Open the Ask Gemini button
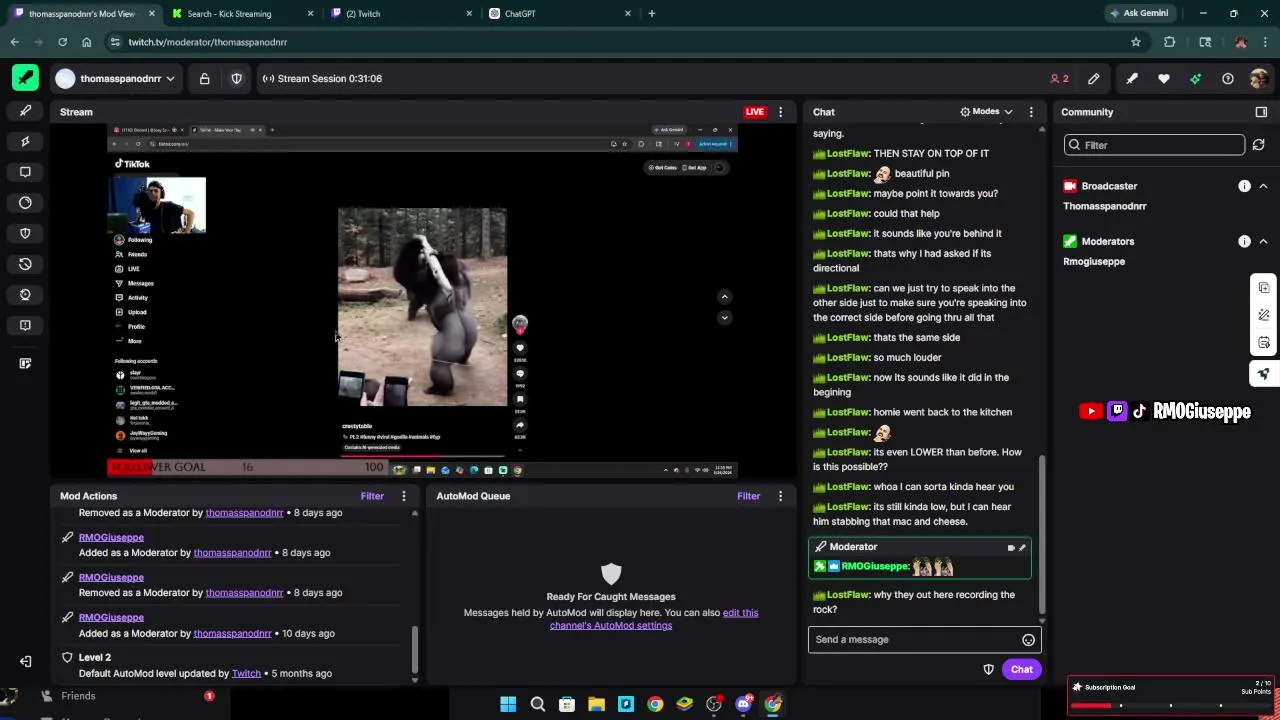This screenshot has width=1280, height=720. point(1138,14)
